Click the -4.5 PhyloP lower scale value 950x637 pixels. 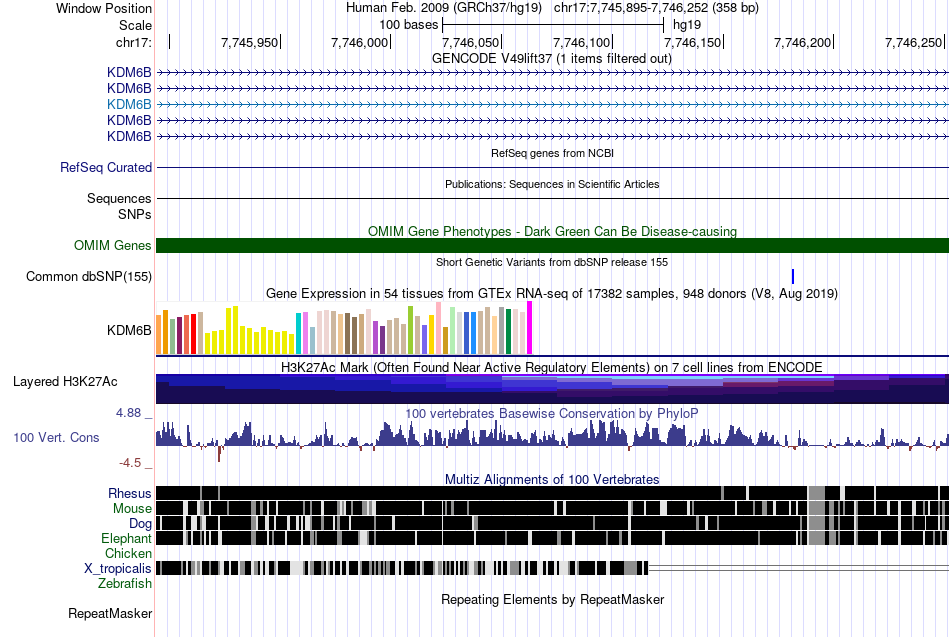click(130, 463)
